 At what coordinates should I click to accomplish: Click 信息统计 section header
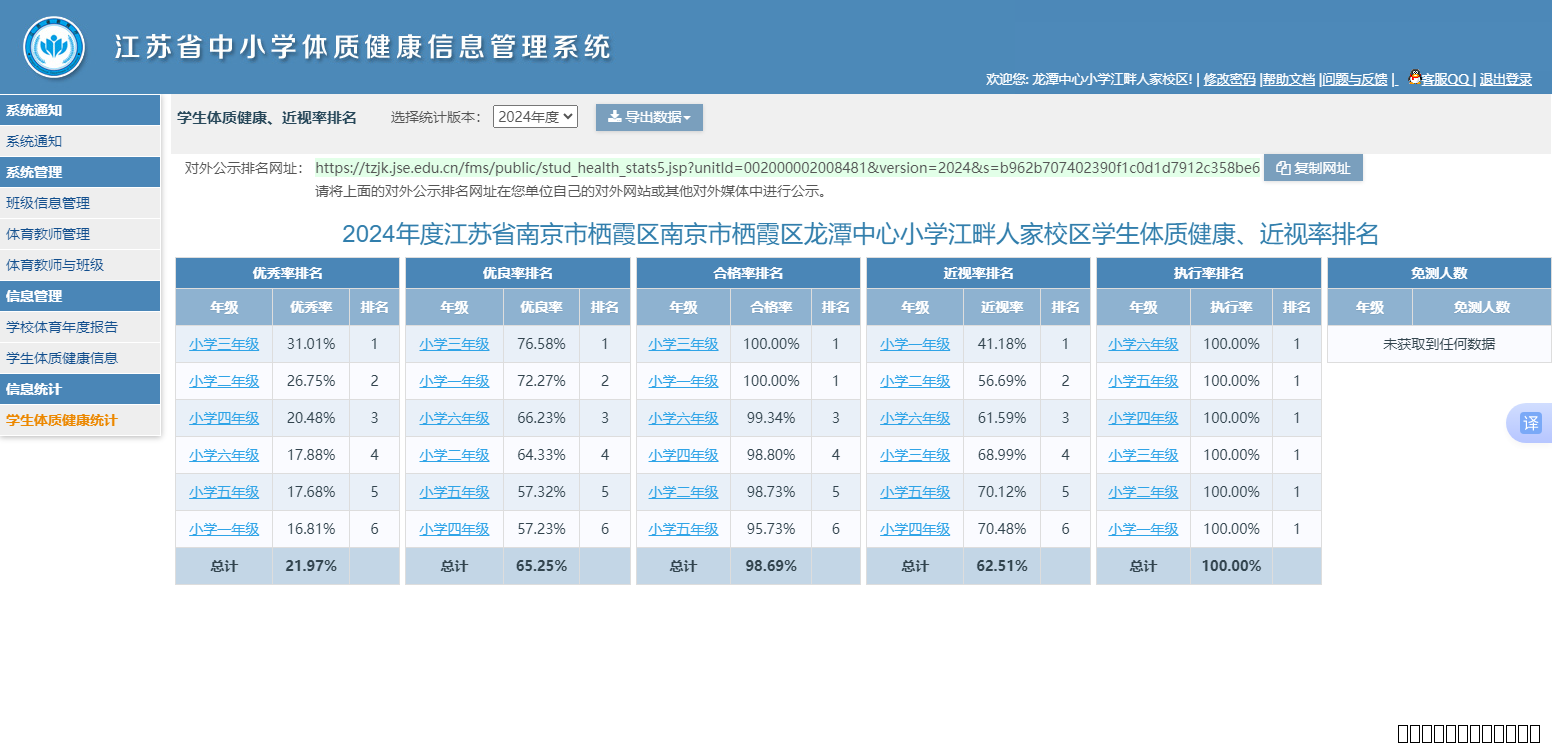[x=80, y=389]
